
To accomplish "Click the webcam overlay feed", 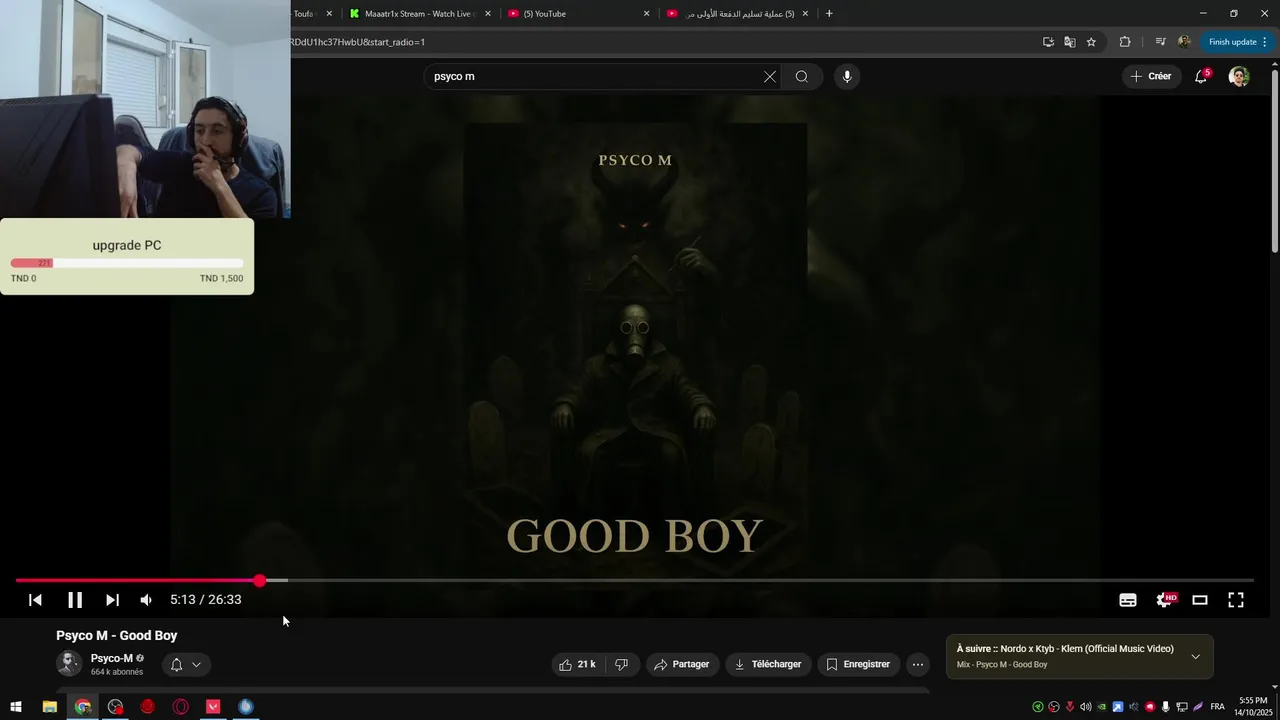I will pos(145,109).
